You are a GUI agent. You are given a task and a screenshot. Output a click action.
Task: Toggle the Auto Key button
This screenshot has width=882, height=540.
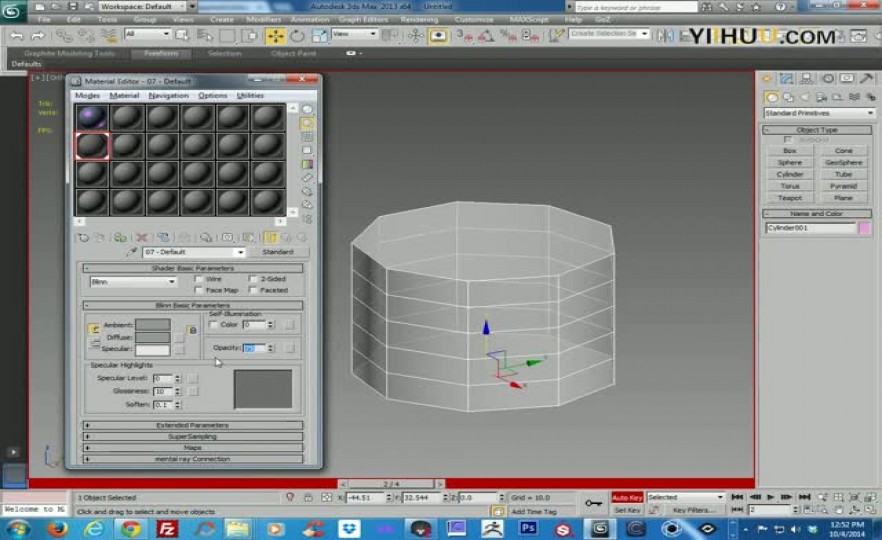[627, 497]
